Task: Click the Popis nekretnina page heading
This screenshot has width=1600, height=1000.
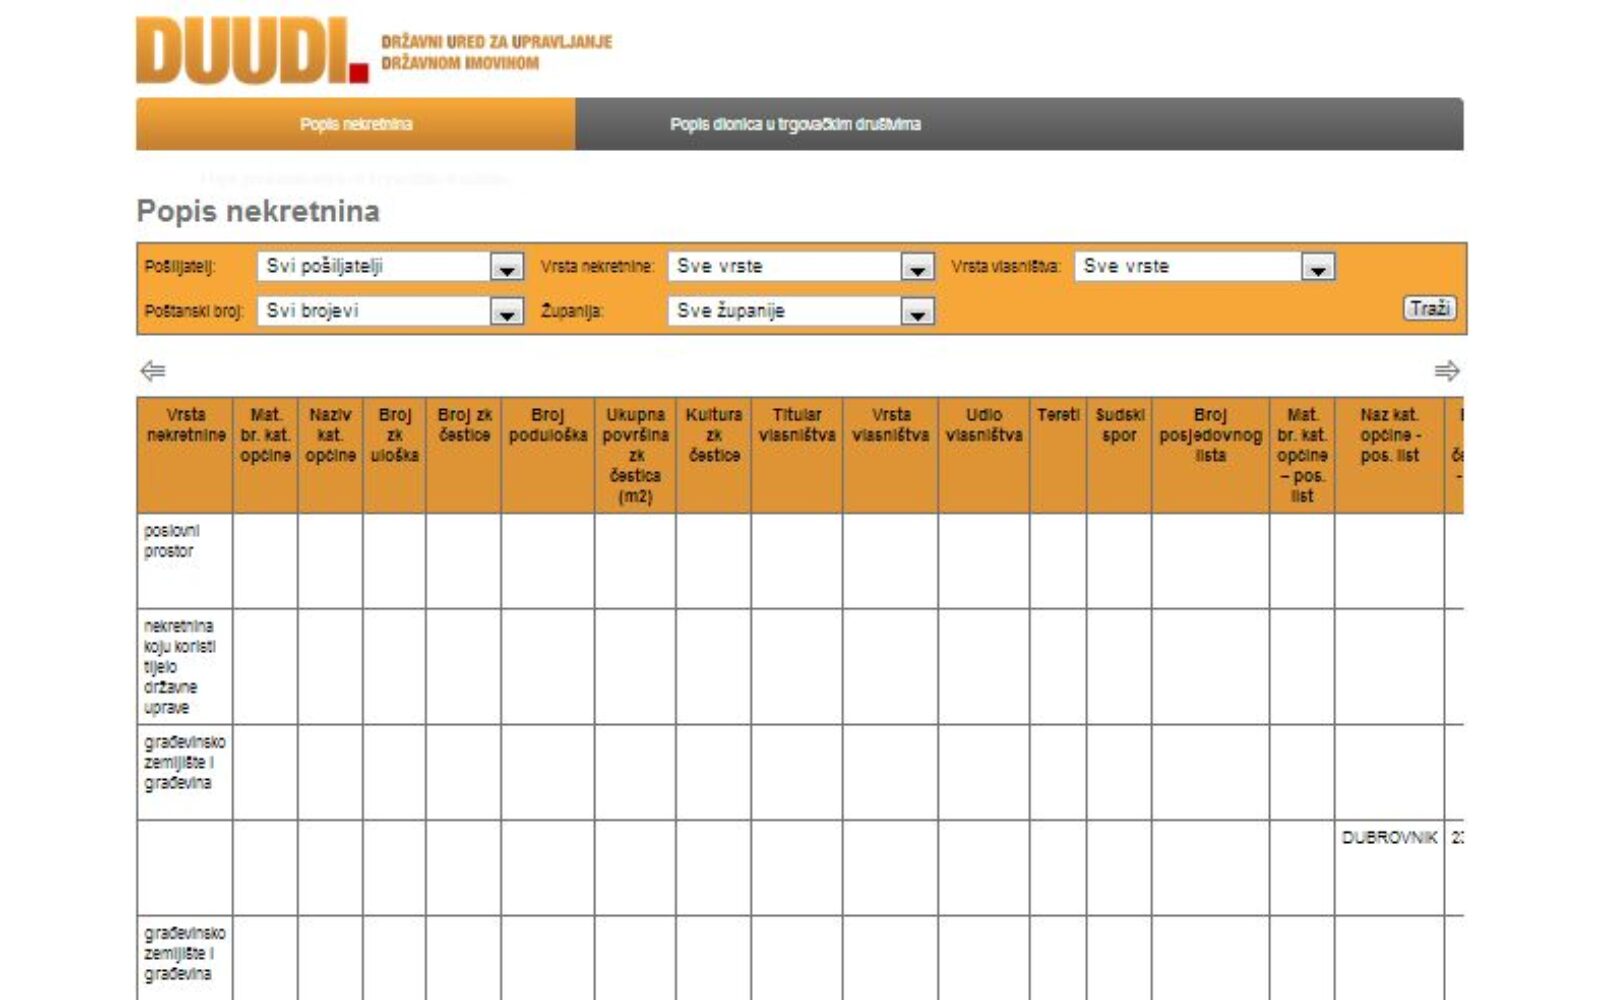Action: (258, 211)
